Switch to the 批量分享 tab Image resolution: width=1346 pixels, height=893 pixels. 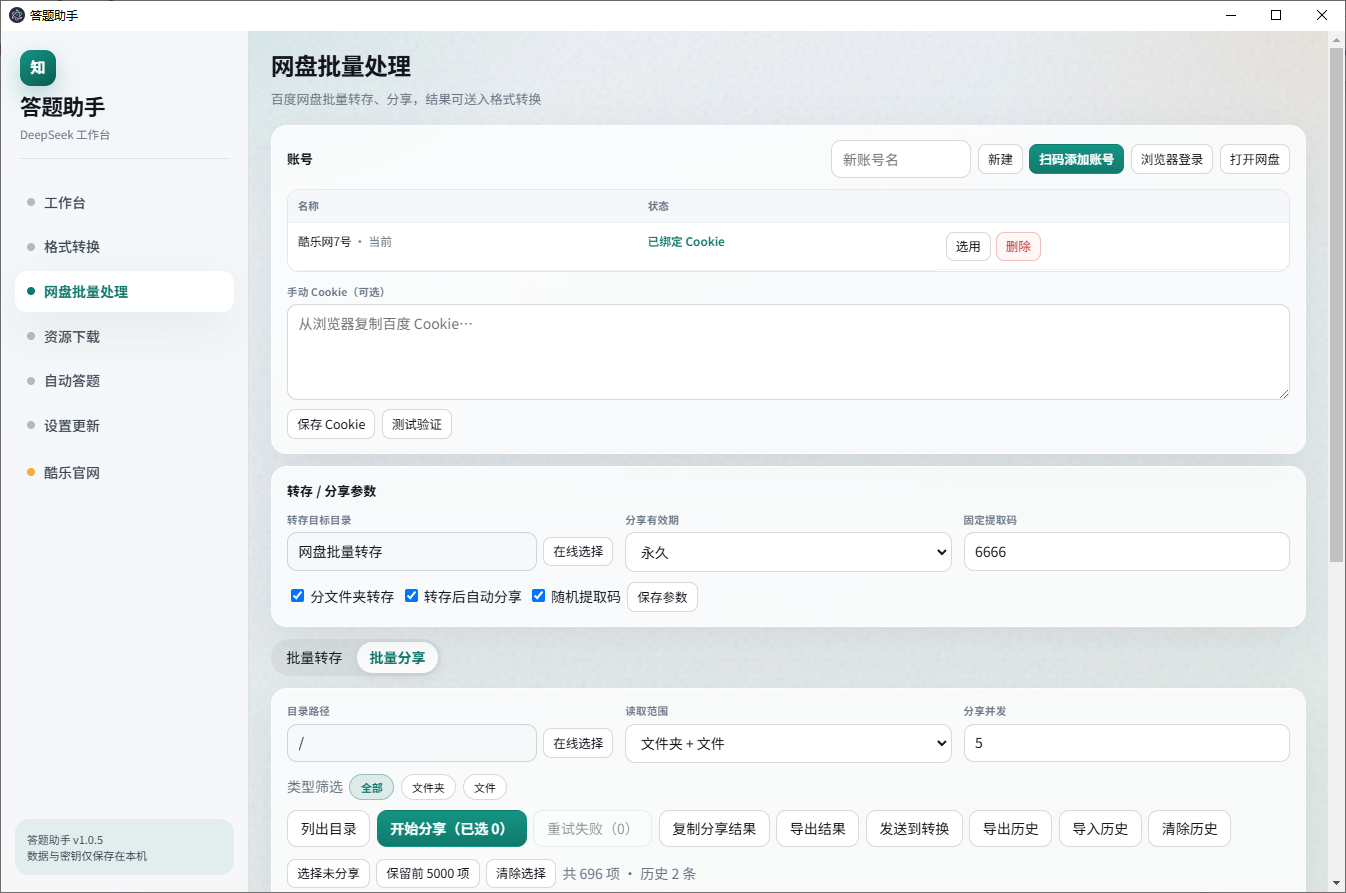(397, 658)
